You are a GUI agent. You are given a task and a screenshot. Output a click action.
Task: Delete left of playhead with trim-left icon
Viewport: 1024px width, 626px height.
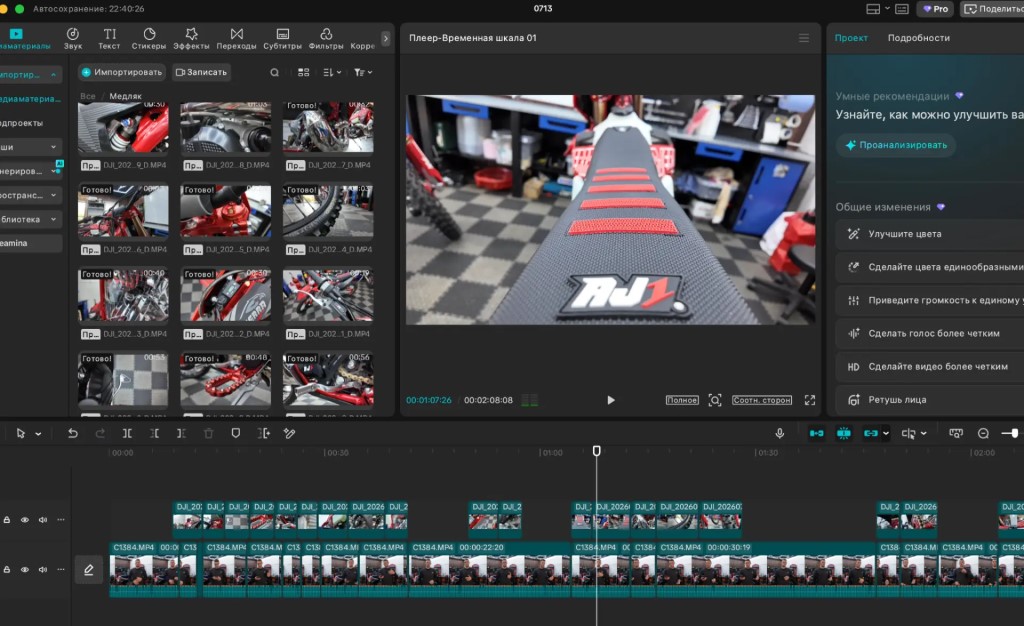click(154, 433)
